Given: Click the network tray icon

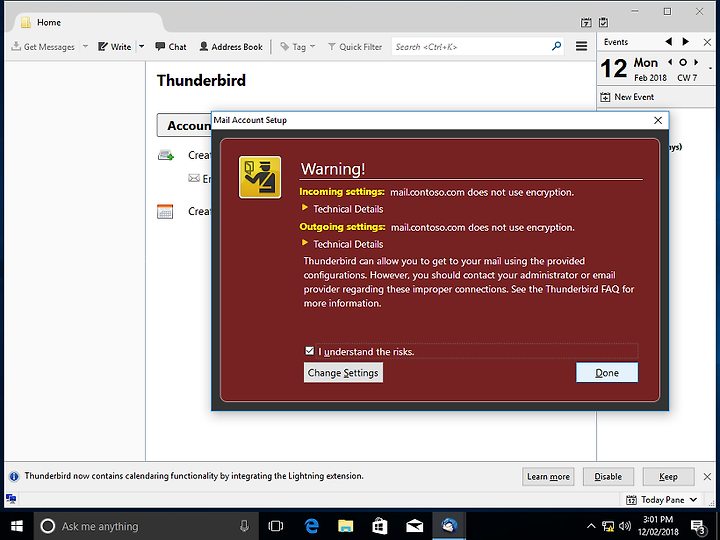Looking at the screenshot, I should [608, 526].
